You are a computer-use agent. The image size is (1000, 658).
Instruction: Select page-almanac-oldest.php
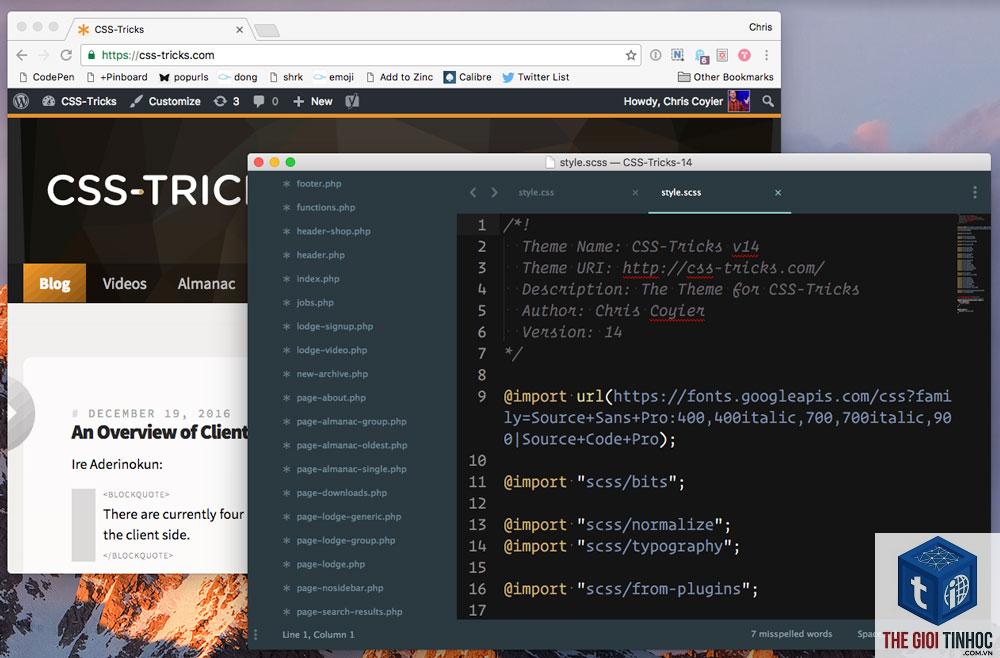coord(351,445)
